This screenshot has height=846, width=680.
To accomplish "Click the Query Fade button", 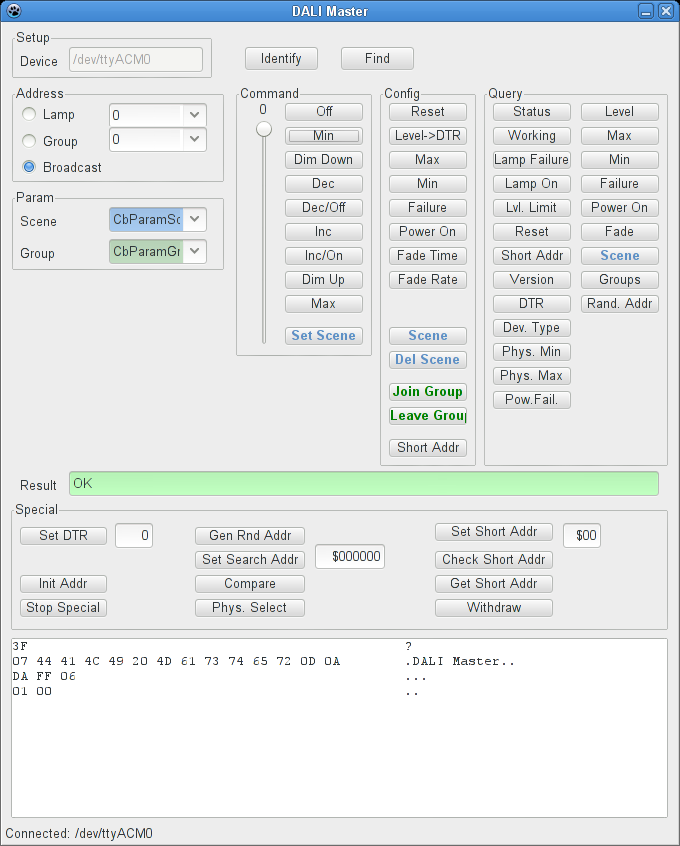I will [x=620, y=231].
